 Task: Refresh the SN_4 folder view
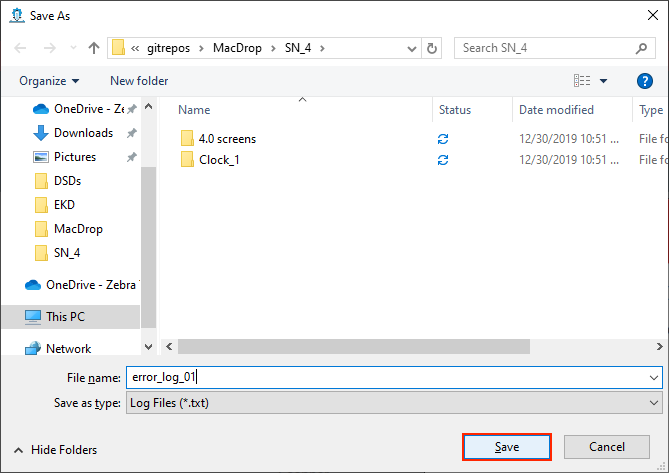[x=432, y=48]
